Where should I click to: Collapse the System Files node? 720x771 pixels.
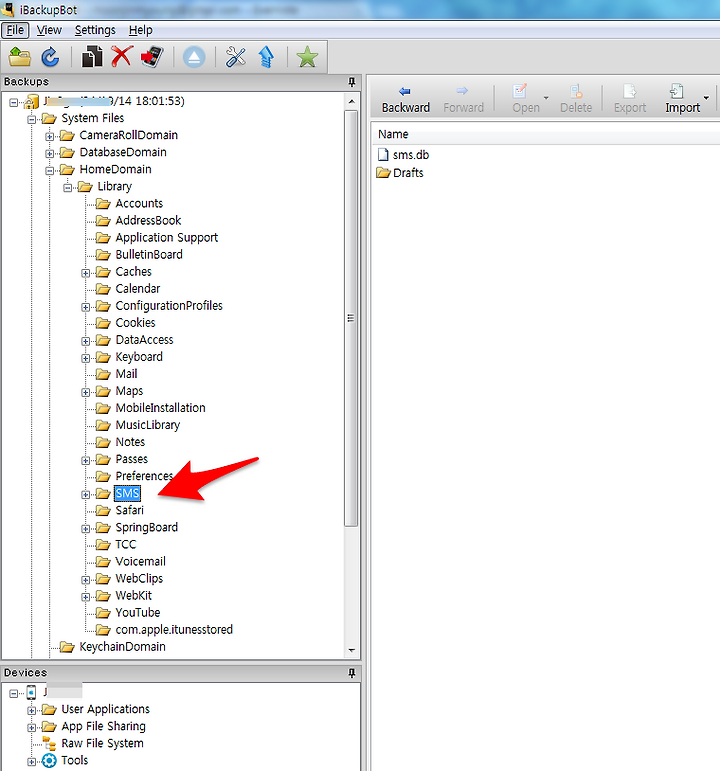pyautogui.click(x=31, y=119)
